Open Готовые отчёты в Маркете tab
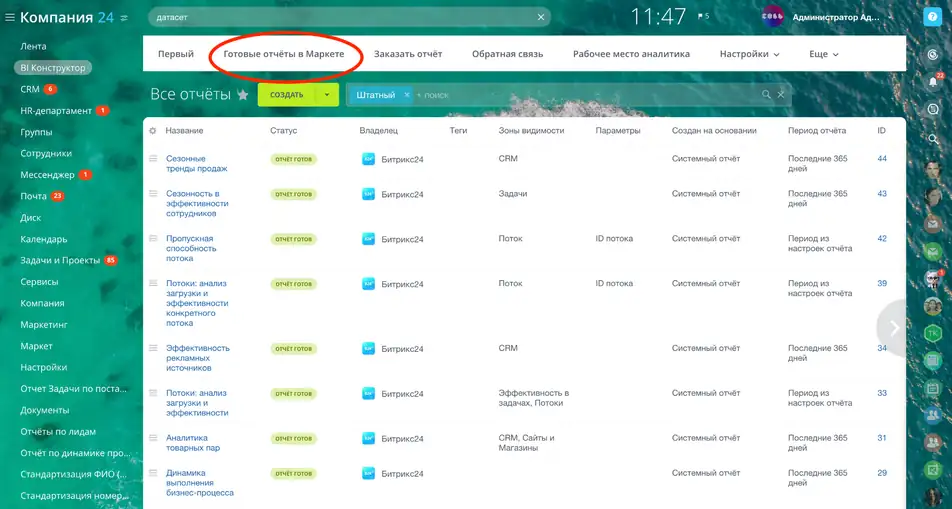 284,54
